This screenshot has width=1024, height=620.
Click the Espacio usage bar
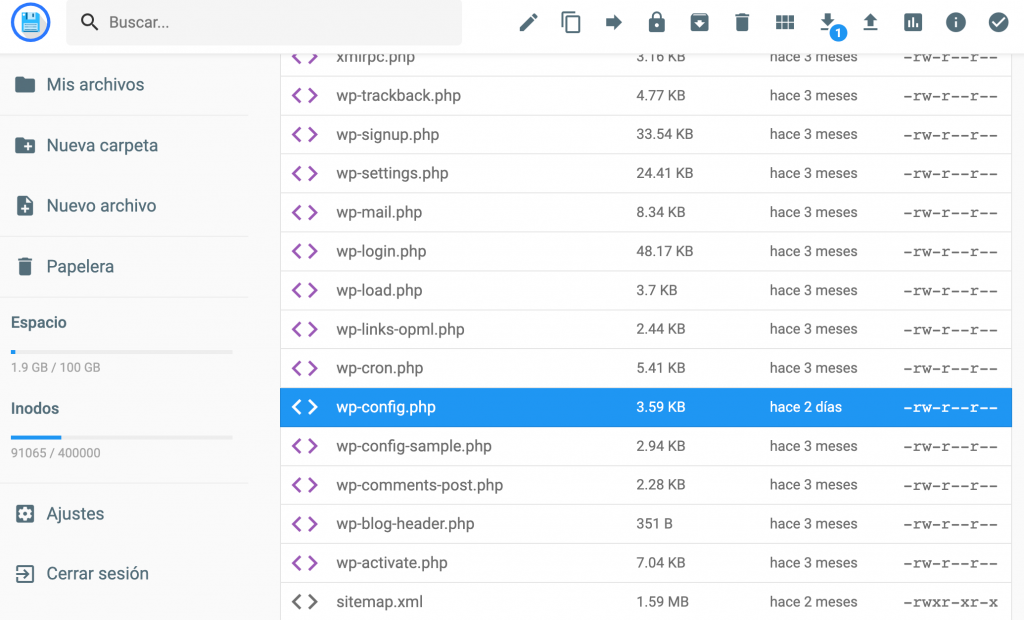click(120, 351)
